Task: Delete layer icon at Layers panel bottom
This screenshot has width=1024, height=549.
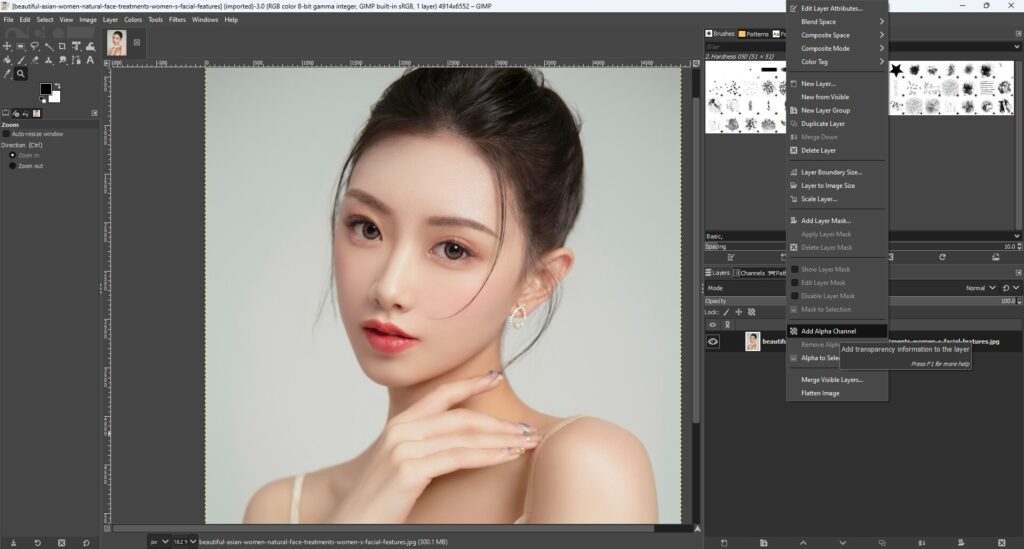Action: point(1001,542)
